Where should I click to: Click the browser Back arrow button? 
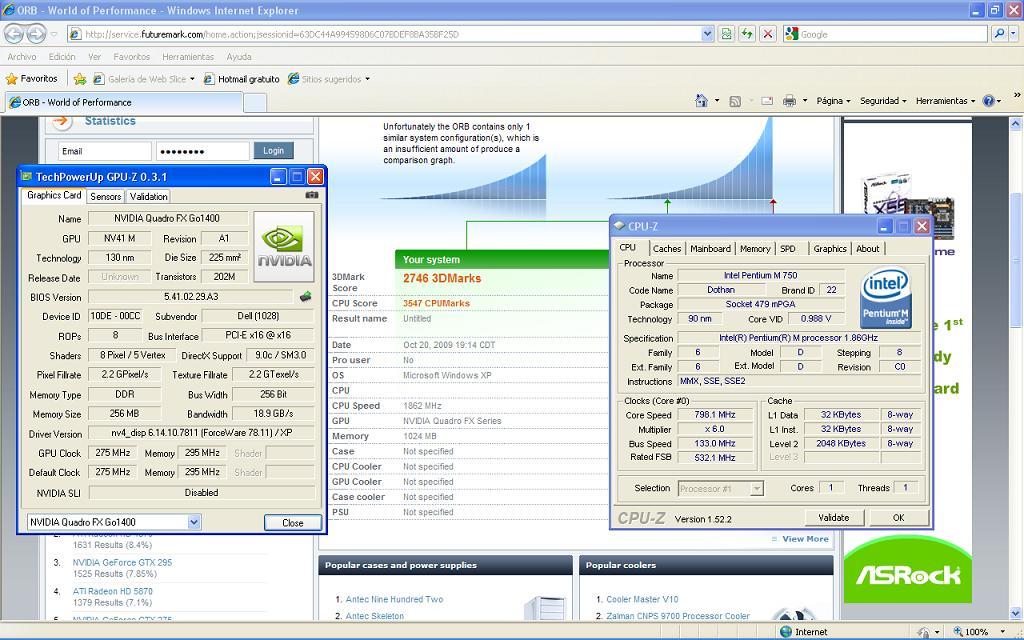[x=14, y=34]
